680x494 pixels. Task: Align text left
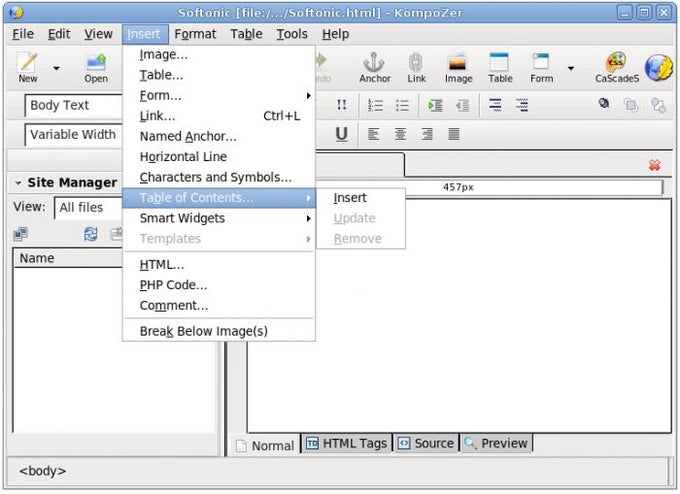pos(373,134)
